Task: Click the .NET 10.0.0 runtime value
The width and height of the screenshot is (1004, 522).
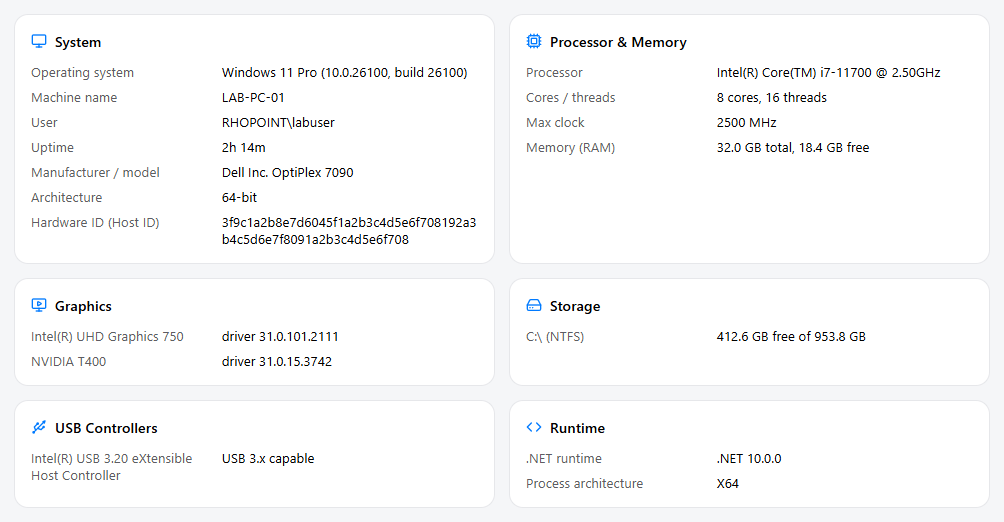Action: (x=749, y=459)
